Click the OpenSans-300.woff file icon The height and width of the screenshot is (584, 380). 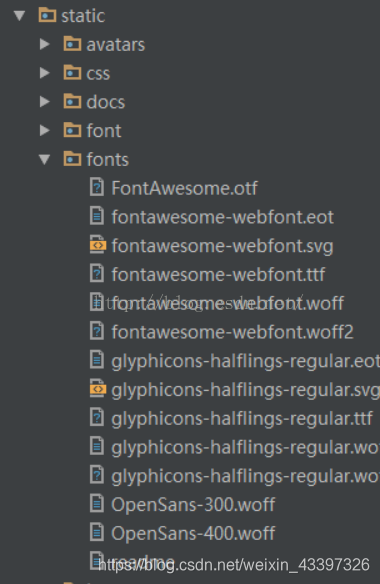(97, 503)
